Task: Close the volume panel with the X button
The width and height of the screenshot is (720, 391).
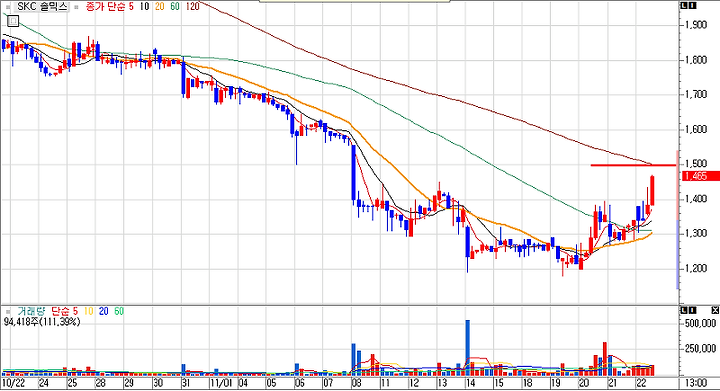Action: (x=715, y=310)
